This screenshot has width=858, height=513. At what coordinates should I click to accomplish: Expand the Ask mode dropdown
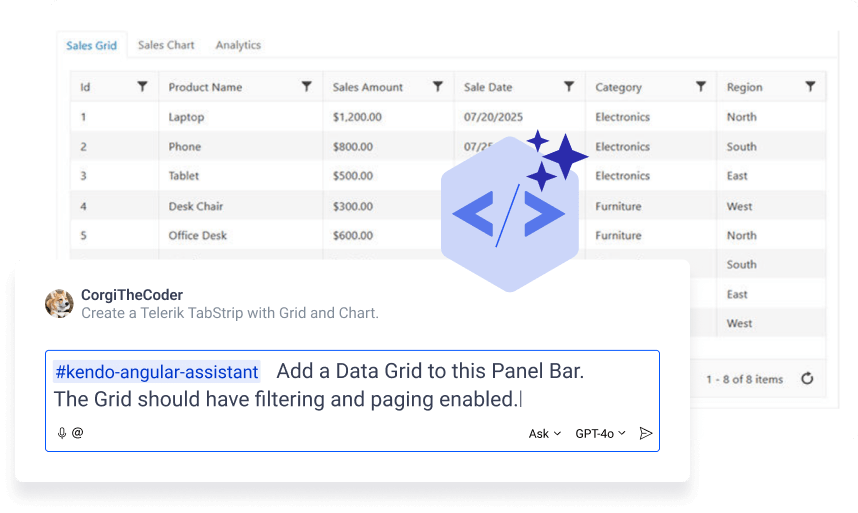pos(544,434)
